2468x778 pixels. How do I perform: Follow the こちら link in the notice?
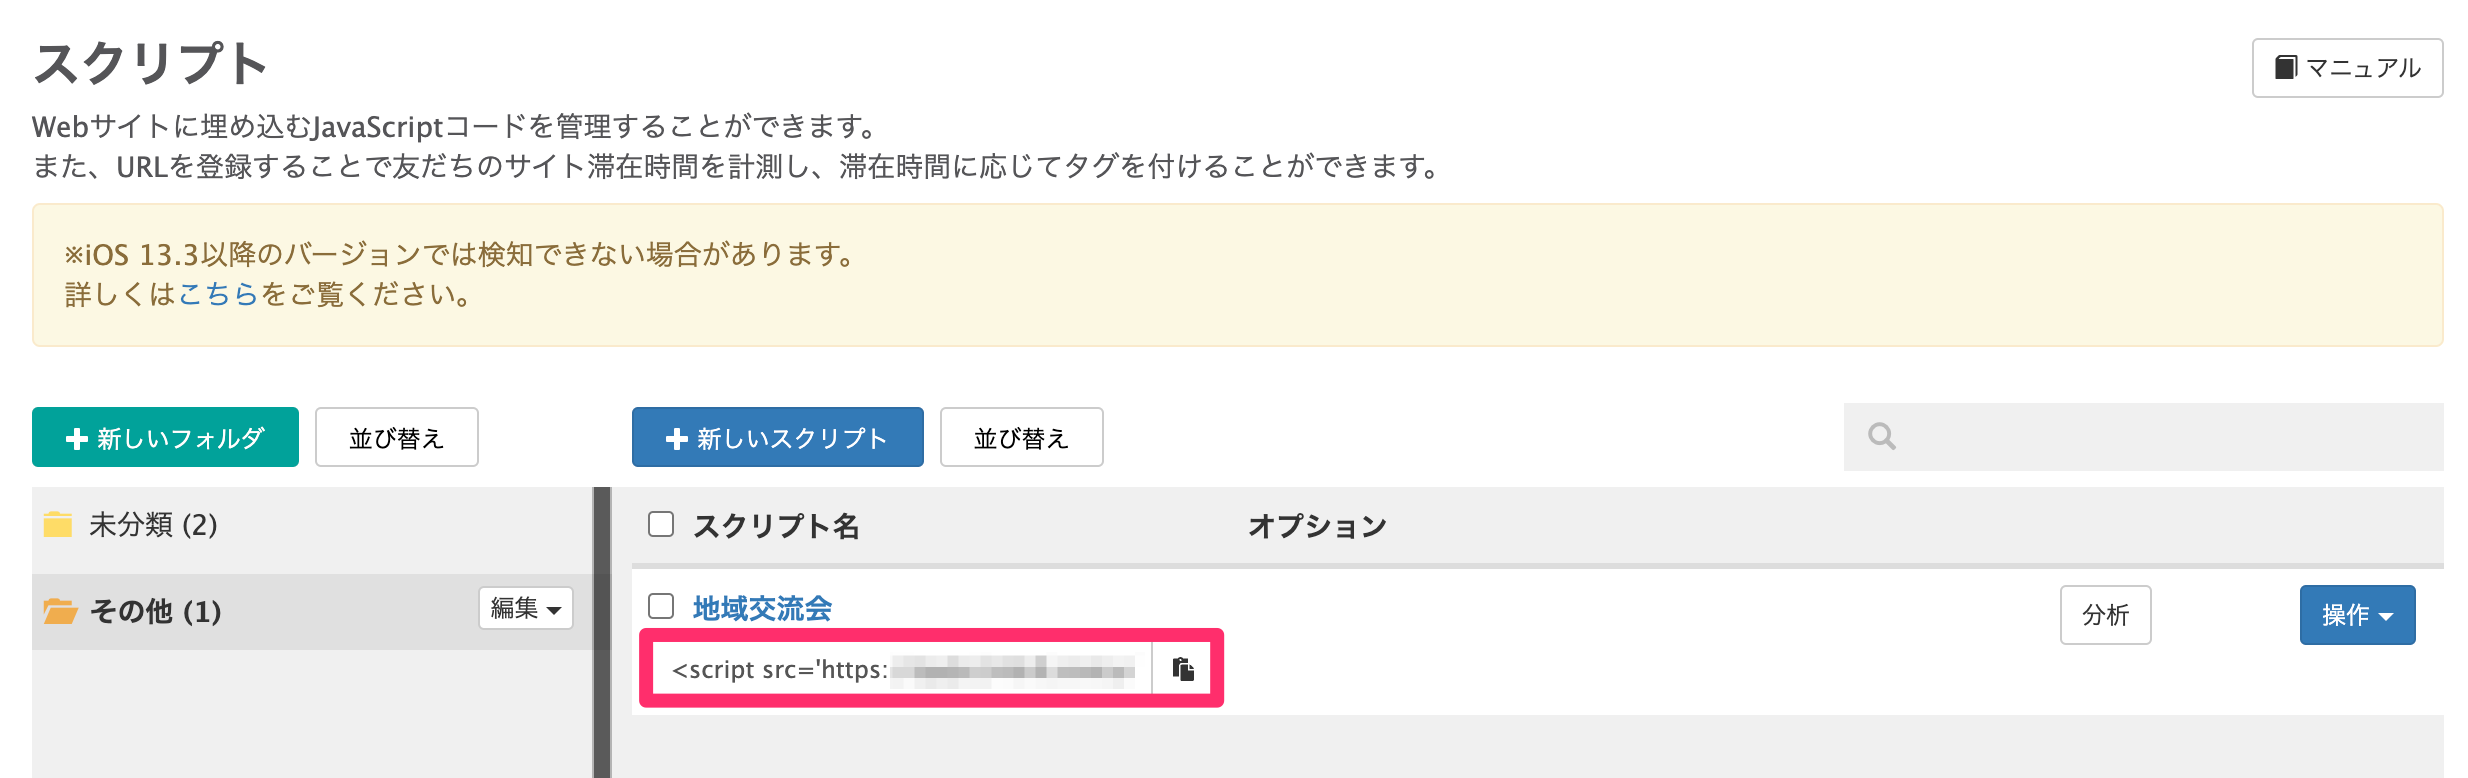click(x=218, y=294)
